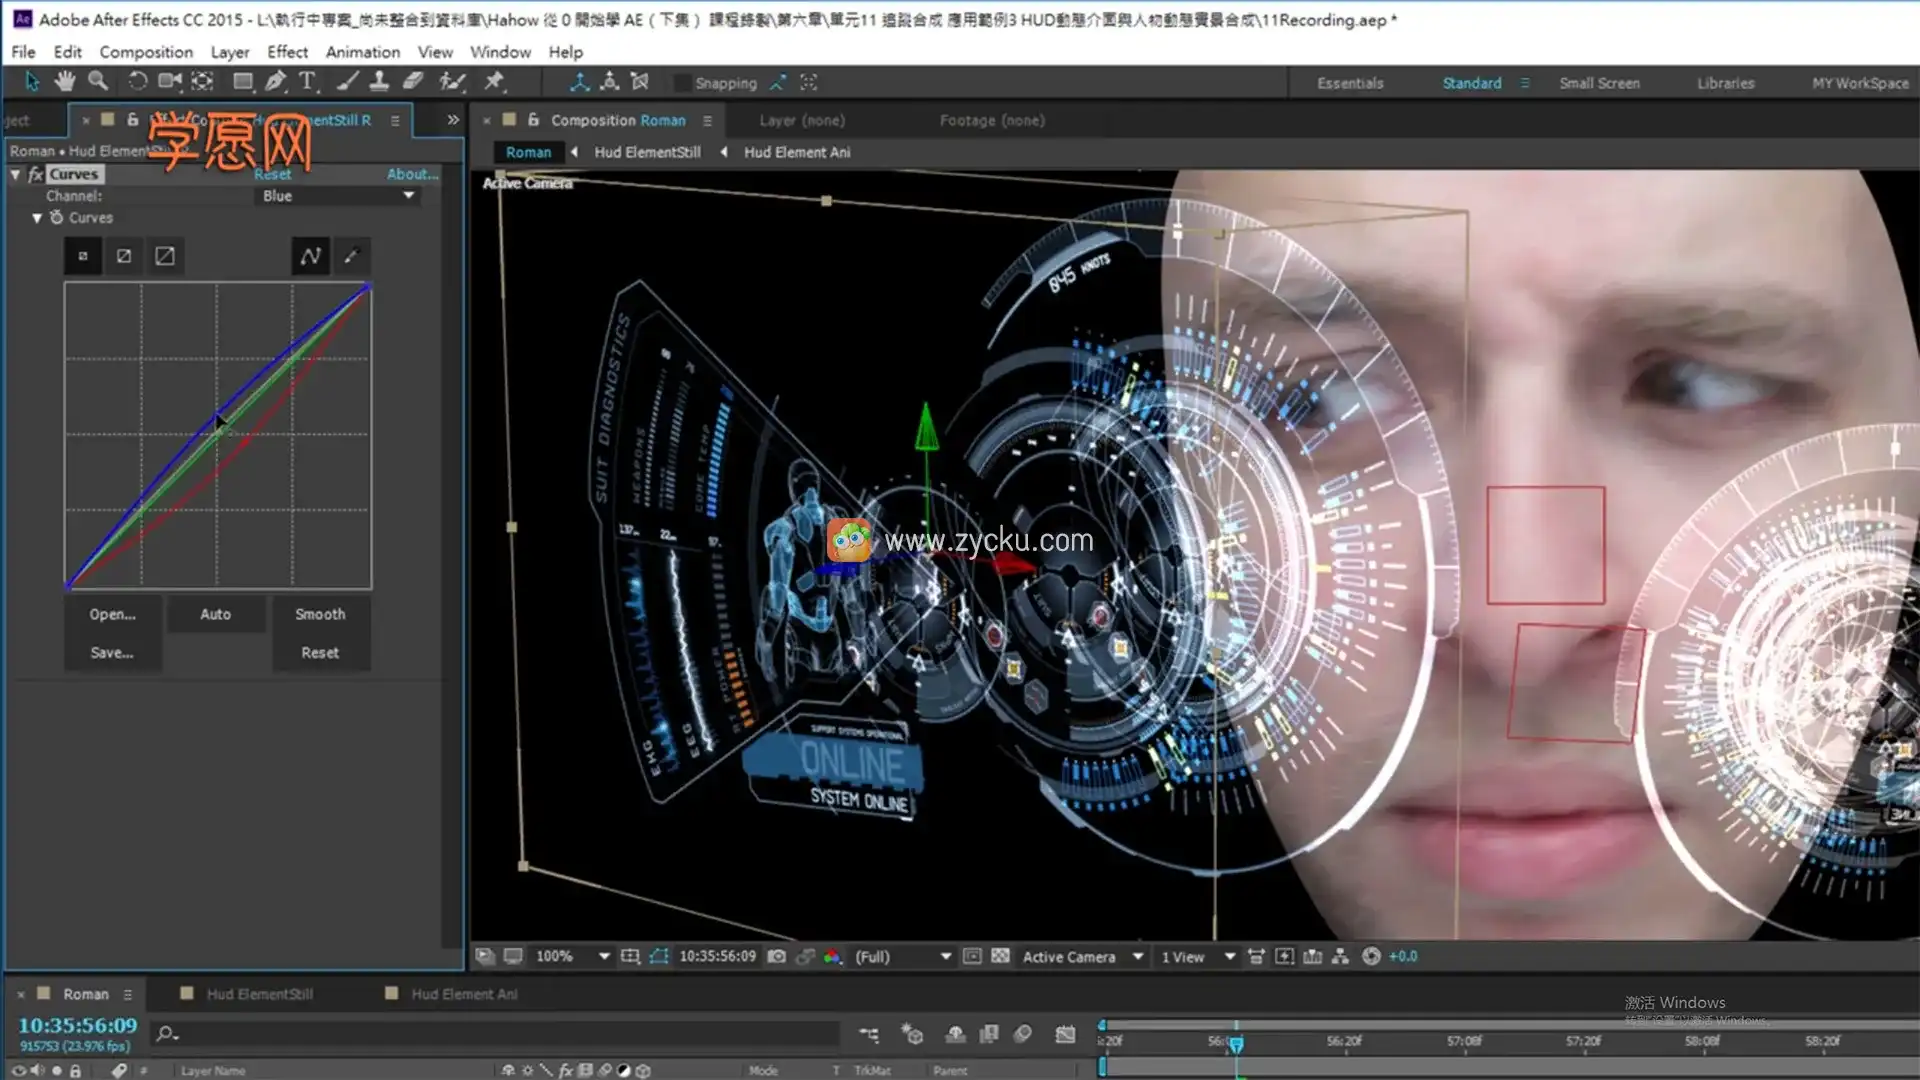Open the Graph Editor in timeline
Viewport: 1920px width, 1080px height.
click(x=1065, y=1034)
